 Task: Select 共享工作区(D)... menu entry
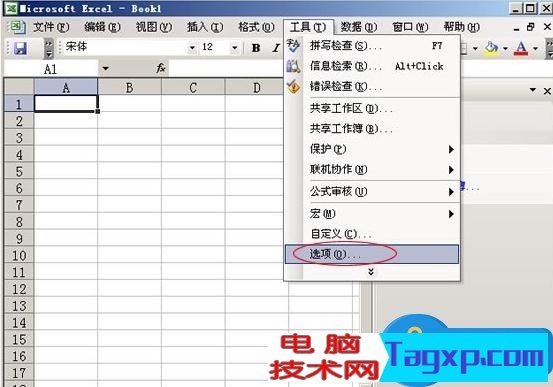pyautogui.click(x=372, y=108)
